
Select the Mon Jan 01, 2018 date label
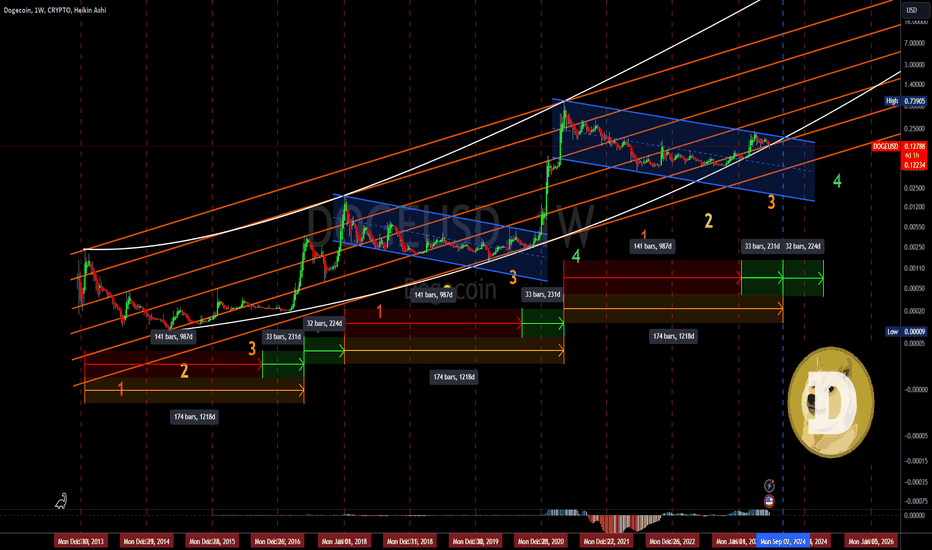point(344,541)
